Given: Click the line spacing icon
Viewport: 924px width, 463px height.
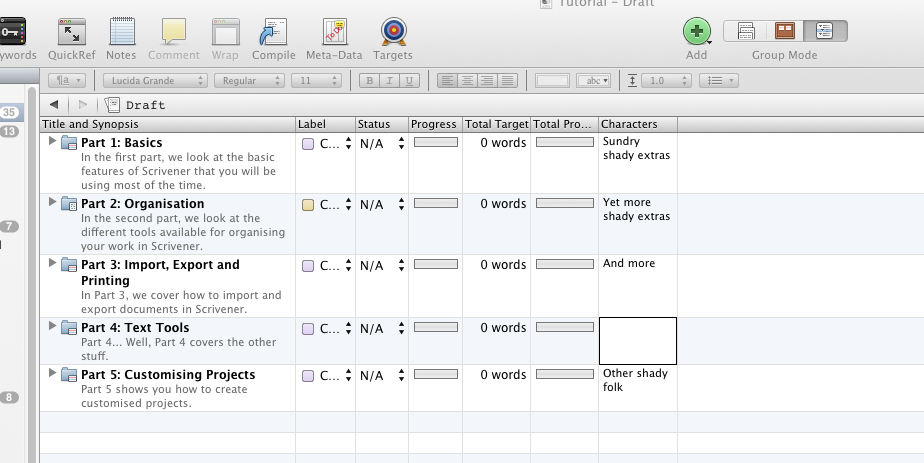Looking at the screenshot, I should tap(632, 81).
